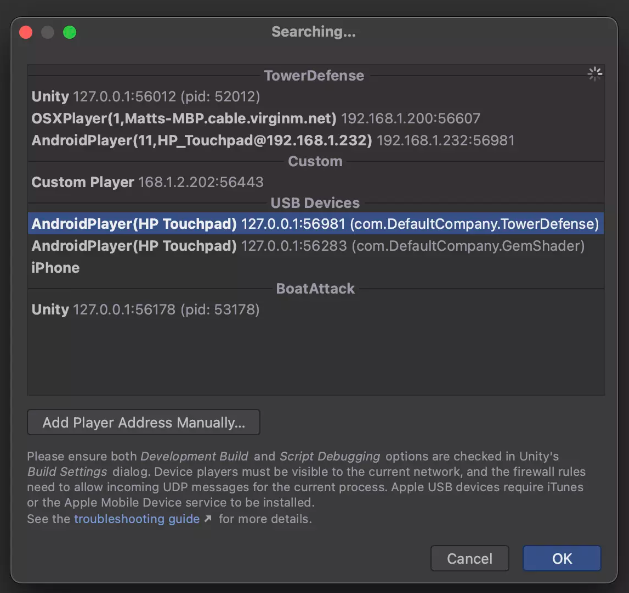Click the loading spinner icon

coord(595,74)
